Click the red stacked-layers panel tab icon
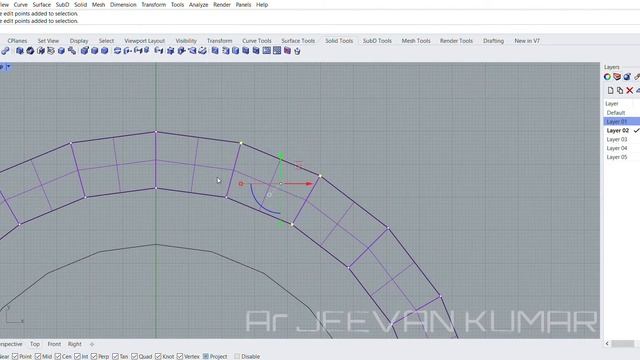 pyautogui.click(x=617, y=77)
